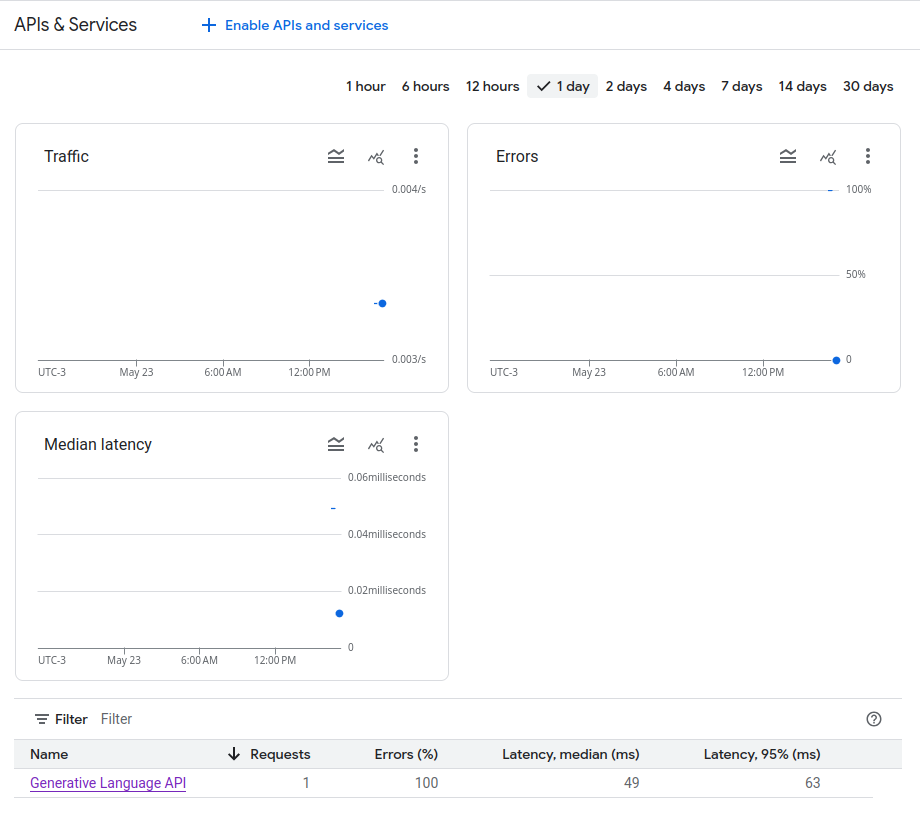Select the 6 hours time range
This screenshot has width=920, height=818.
(x=425, y=86)
